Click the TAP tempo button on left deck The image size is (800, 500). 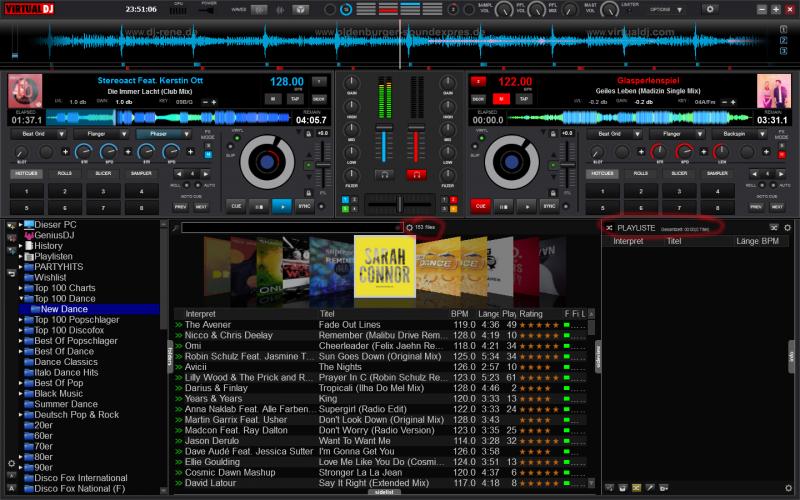coord(294,99)
